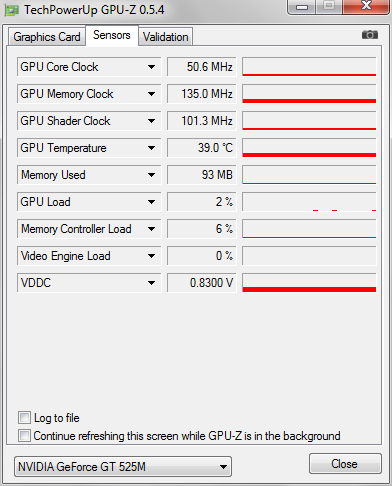Click the camera screenshot icon
Screen dimensions: 392x486
pos(370,34)
